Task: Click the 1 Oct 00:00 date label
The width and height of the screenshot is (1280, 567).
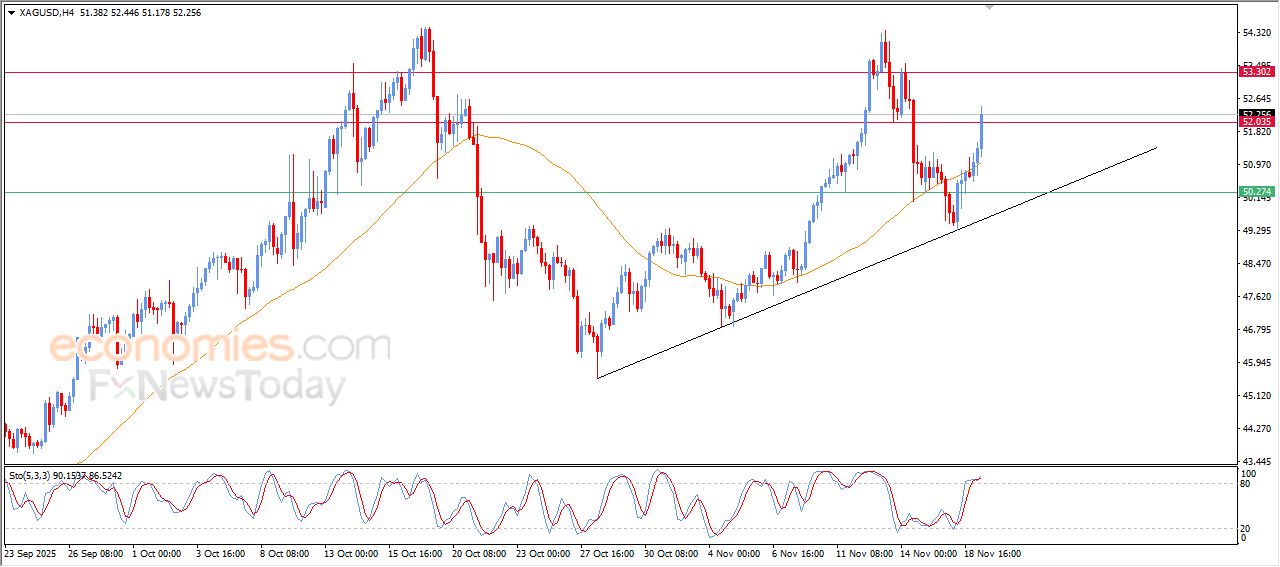Action: tap(157, 553)
